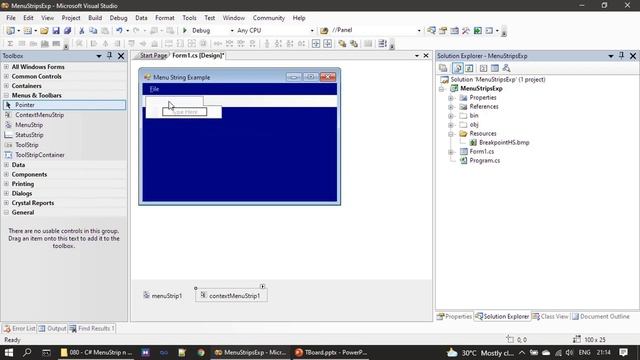This screenshot has height=360, width=640.
Task: Open the weather widget on the taskbar
Action: [x=480, y=353]
